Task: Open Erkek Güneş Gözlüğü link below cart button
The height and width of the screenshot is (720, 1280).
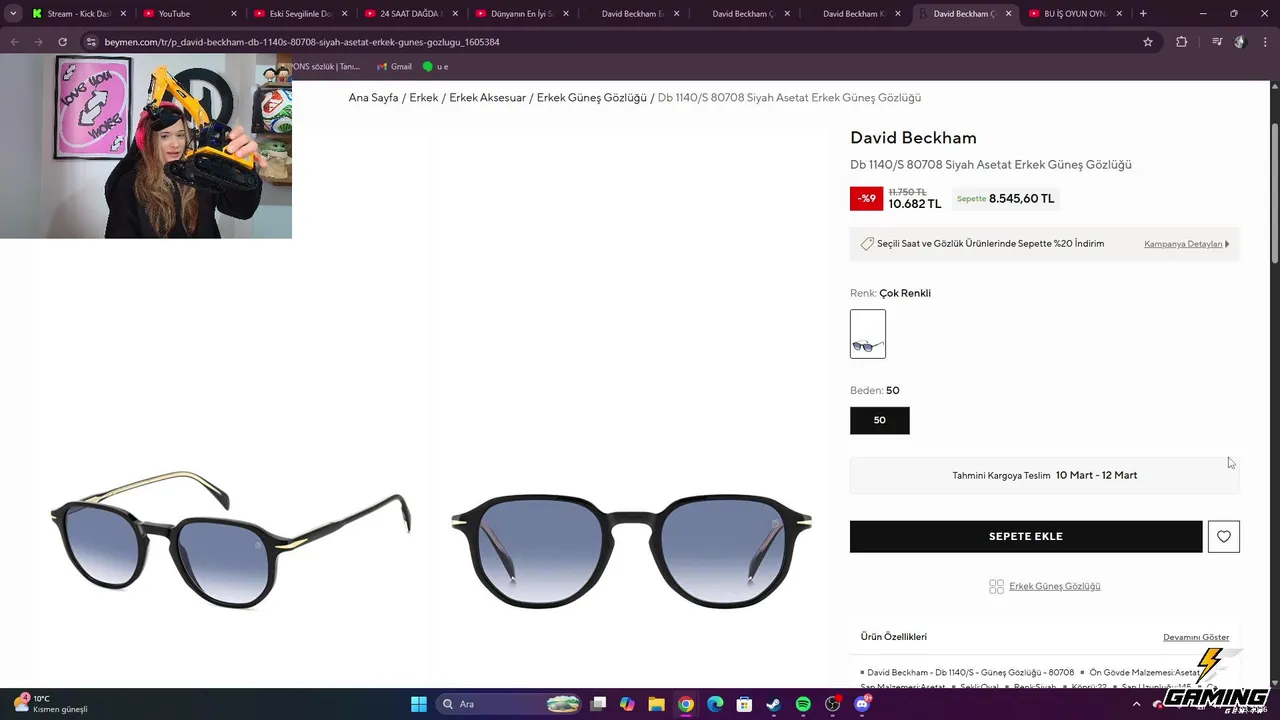Action: pos(1055,586)
